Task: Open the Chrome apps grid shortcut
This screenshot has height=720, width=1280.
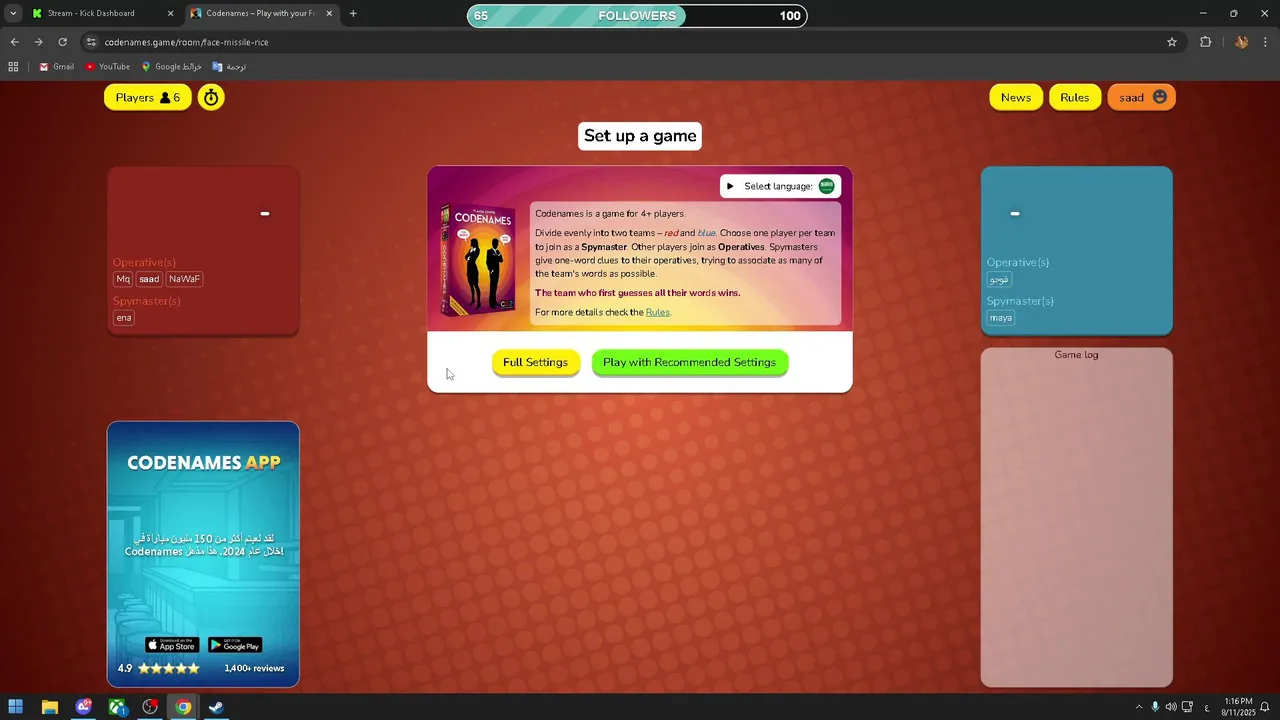Action: click(x=13, y=67)
